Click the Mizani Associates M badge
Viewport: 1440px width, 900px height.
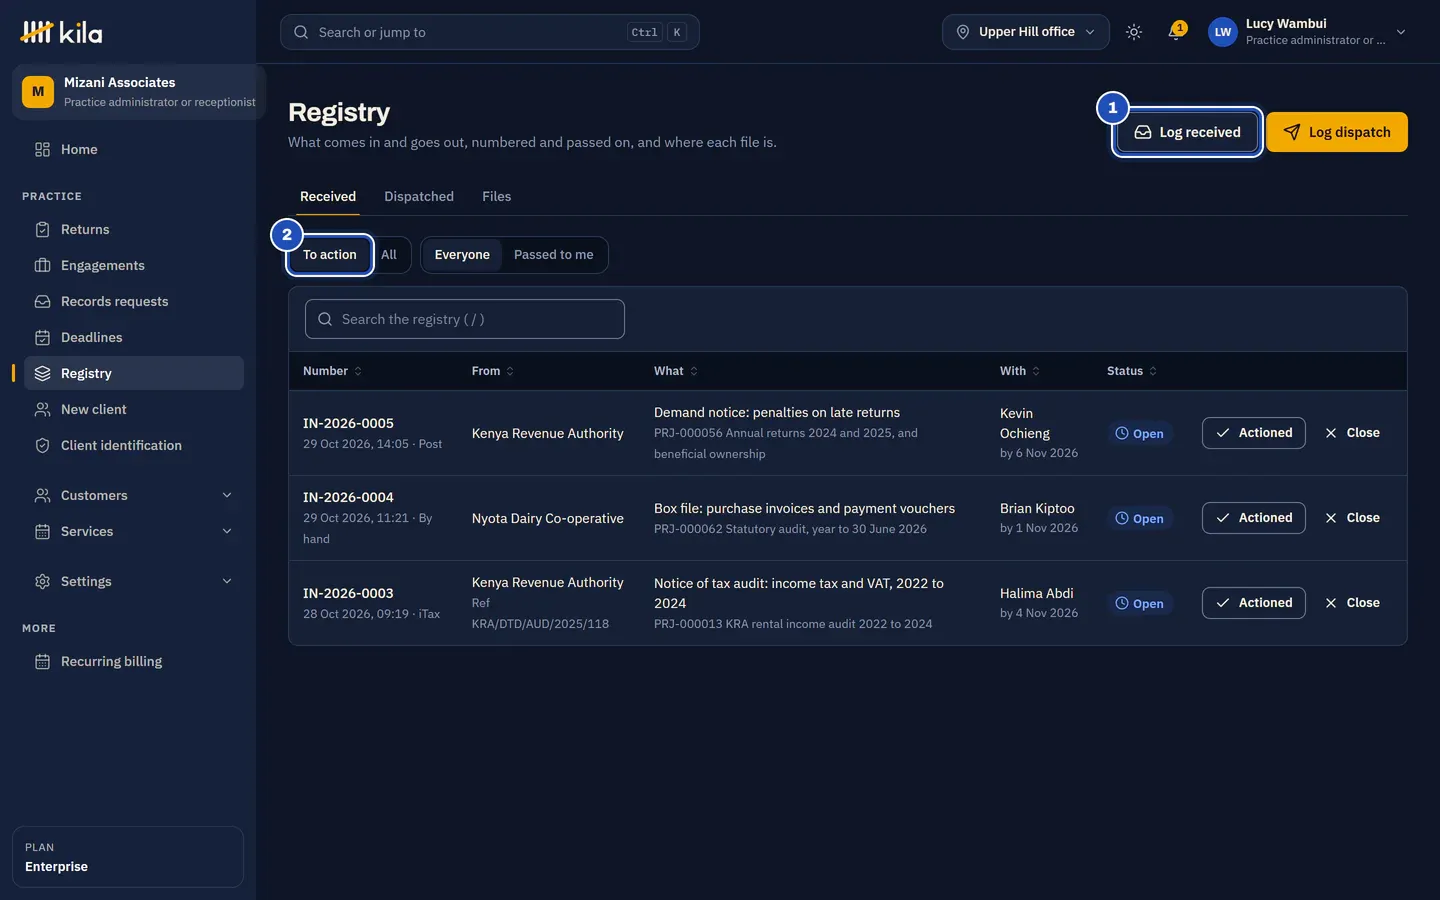tap(38, 92)
